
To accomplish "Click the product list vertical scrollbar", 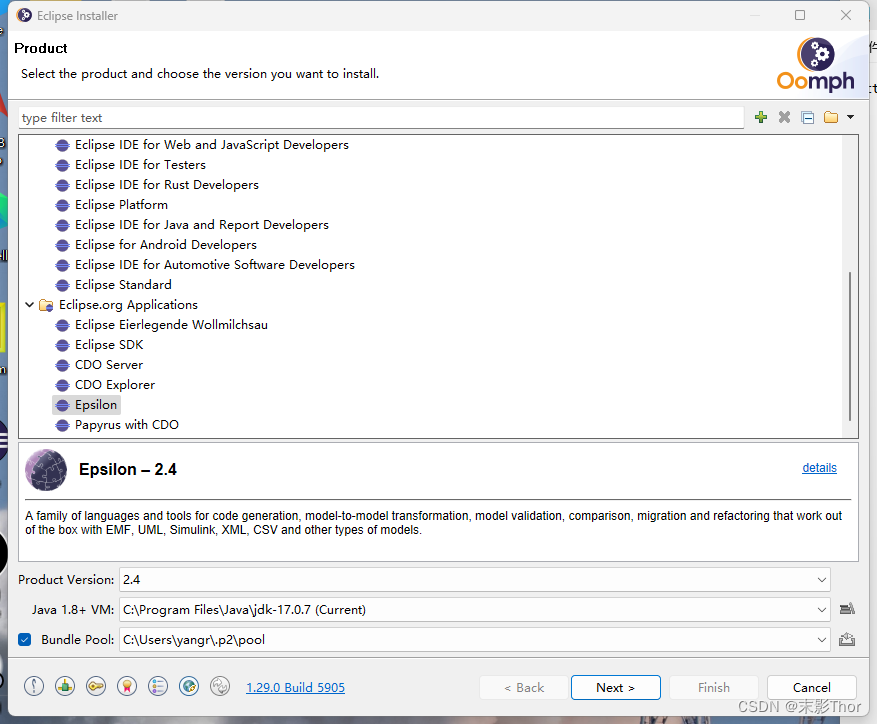I will [850, 347].
